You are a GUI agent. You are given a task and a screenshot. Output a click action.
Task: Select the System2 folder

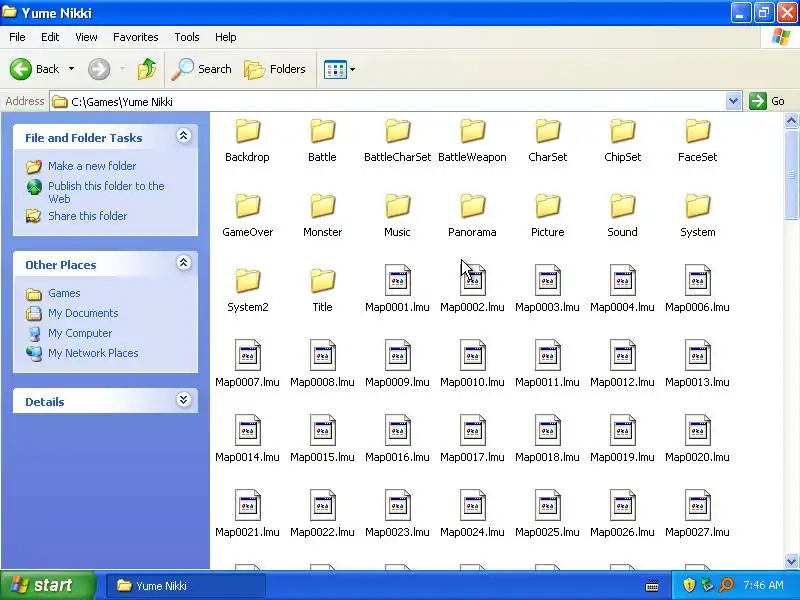tap(247, 290)
